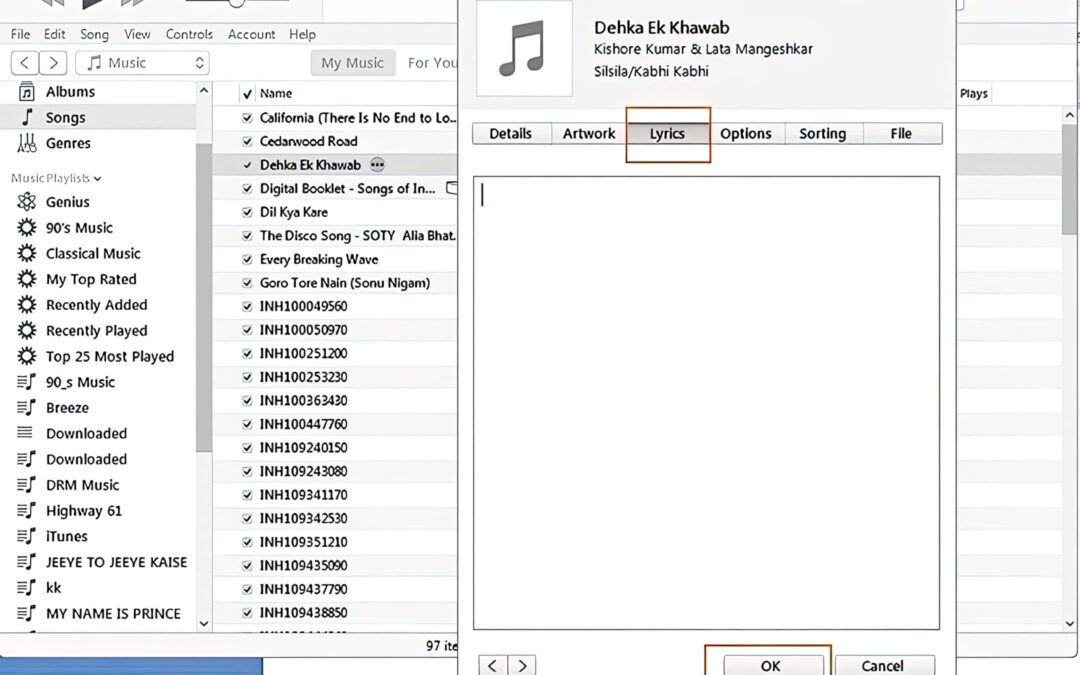
Task: Open Top 25 Most Played gear icon
Action: tap(26, 356)
